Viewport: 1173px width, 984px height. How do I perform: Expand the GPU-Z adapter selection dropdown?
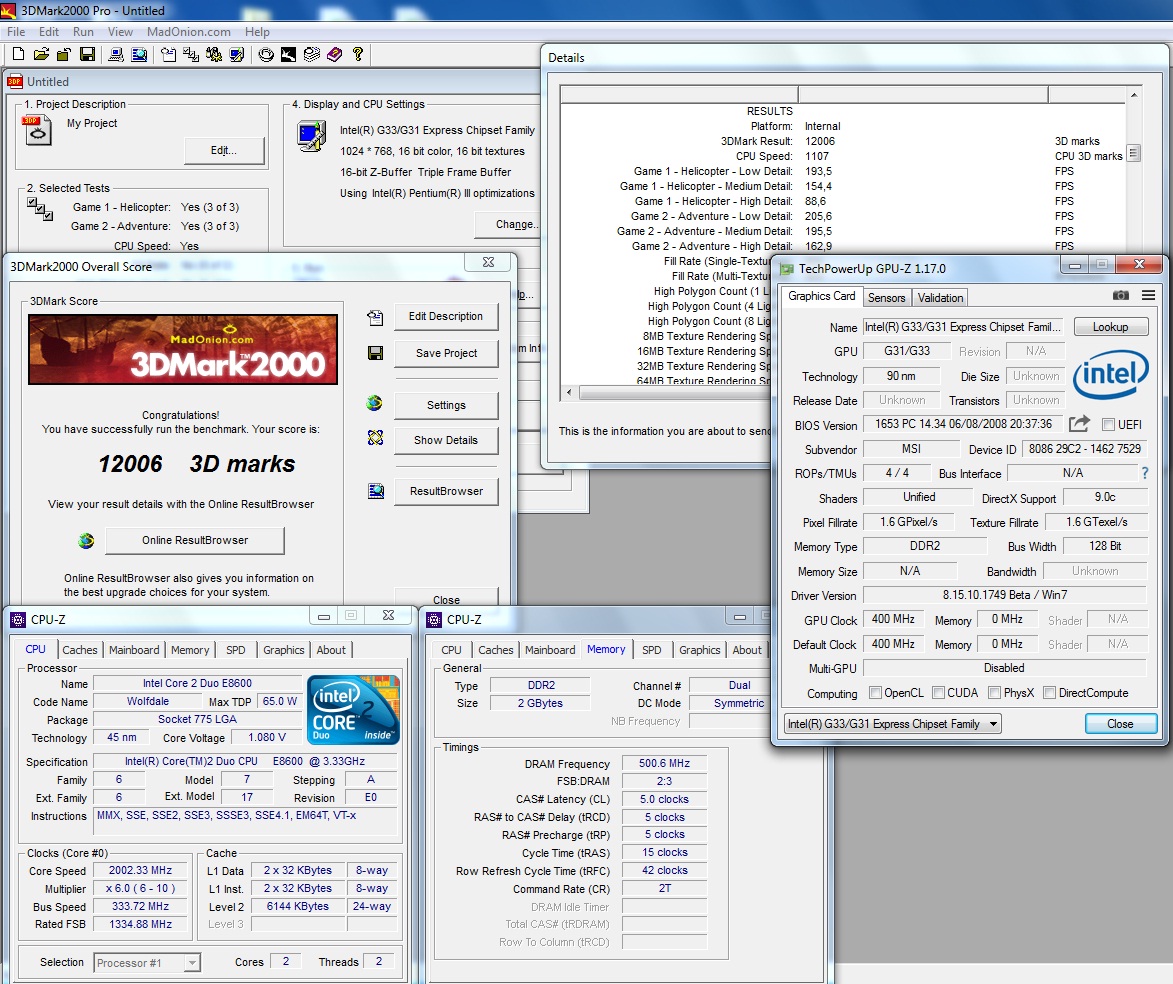click(x=993, y=724)
